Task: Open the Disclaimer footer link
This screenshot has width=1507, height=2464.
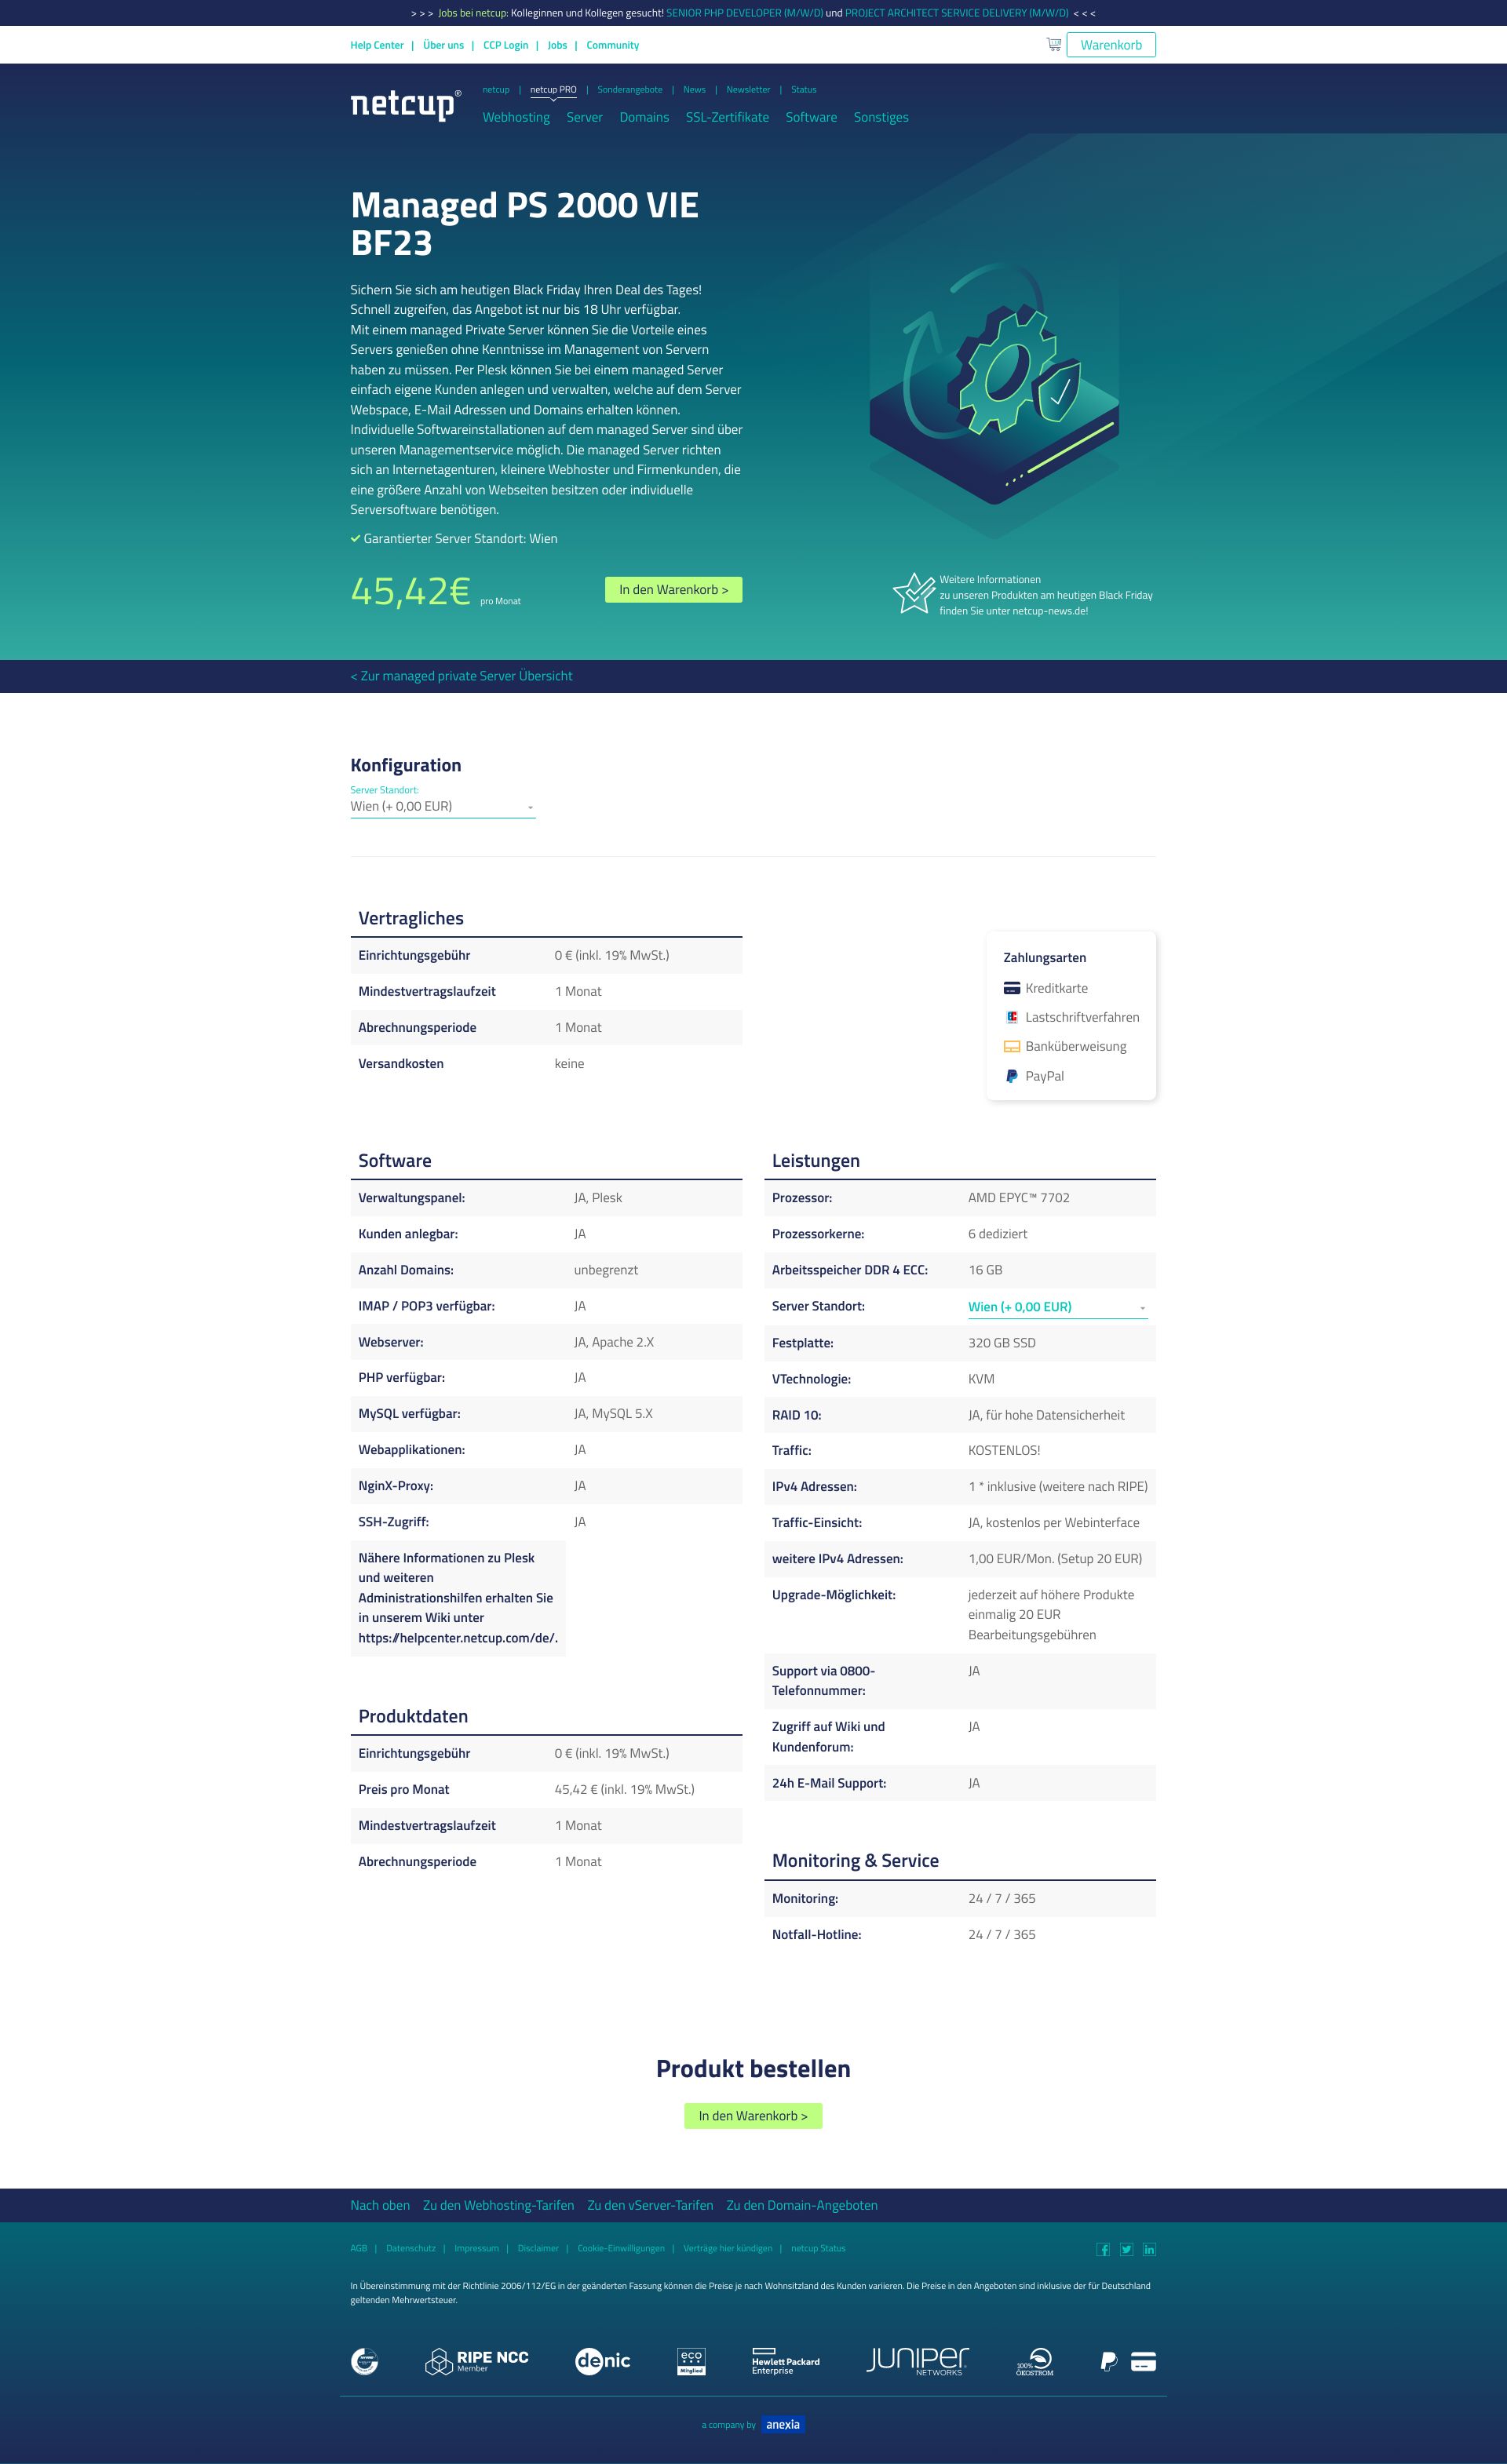Action: (538, 2248)
